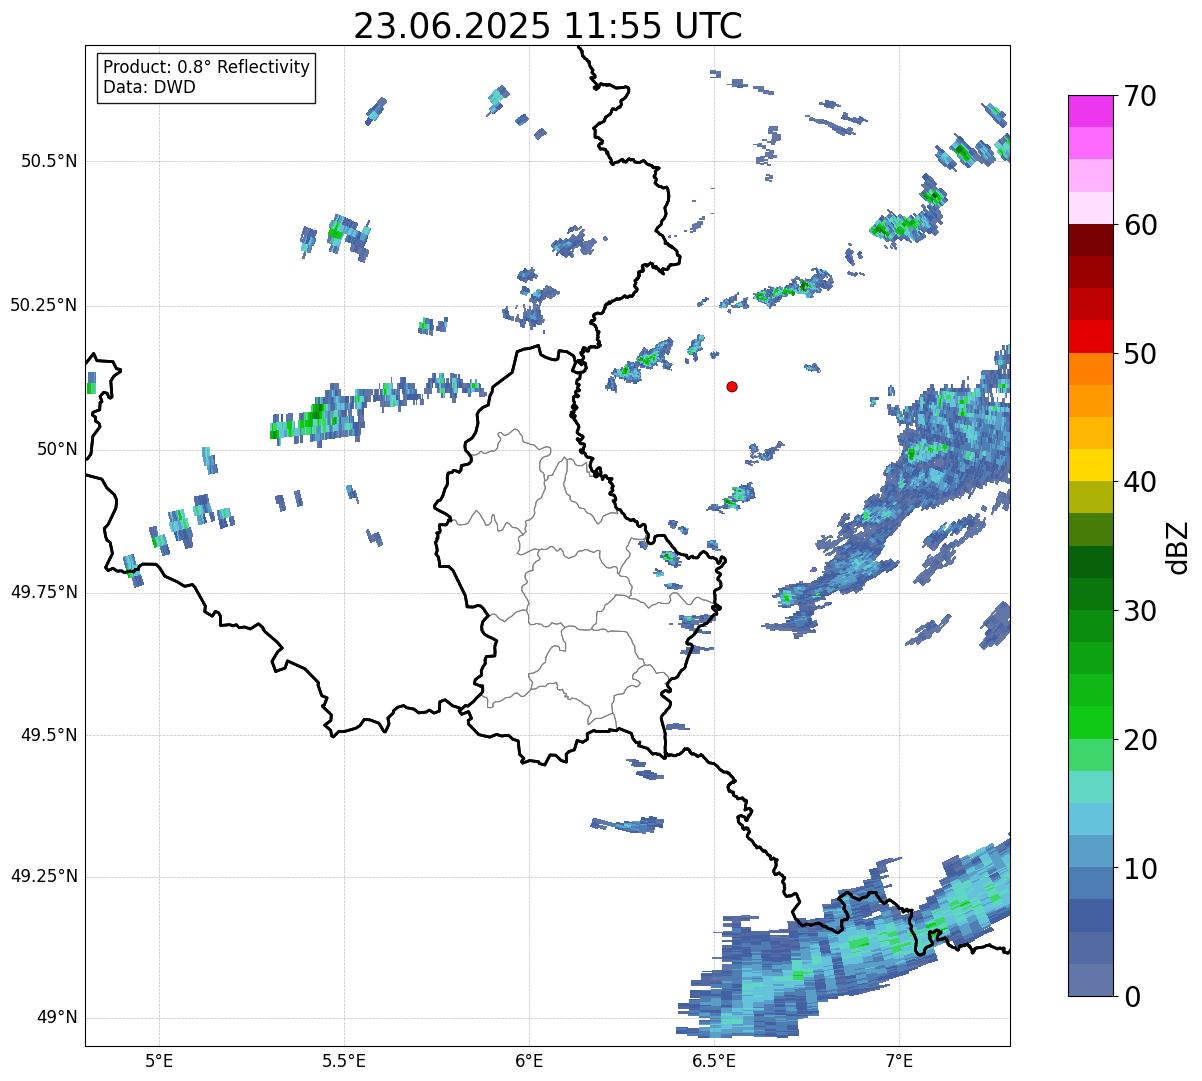Click the yellow colorbar segment above 40
Image resolution: width=1202 pixels, height=1081 pixels.
(1091, 466)
